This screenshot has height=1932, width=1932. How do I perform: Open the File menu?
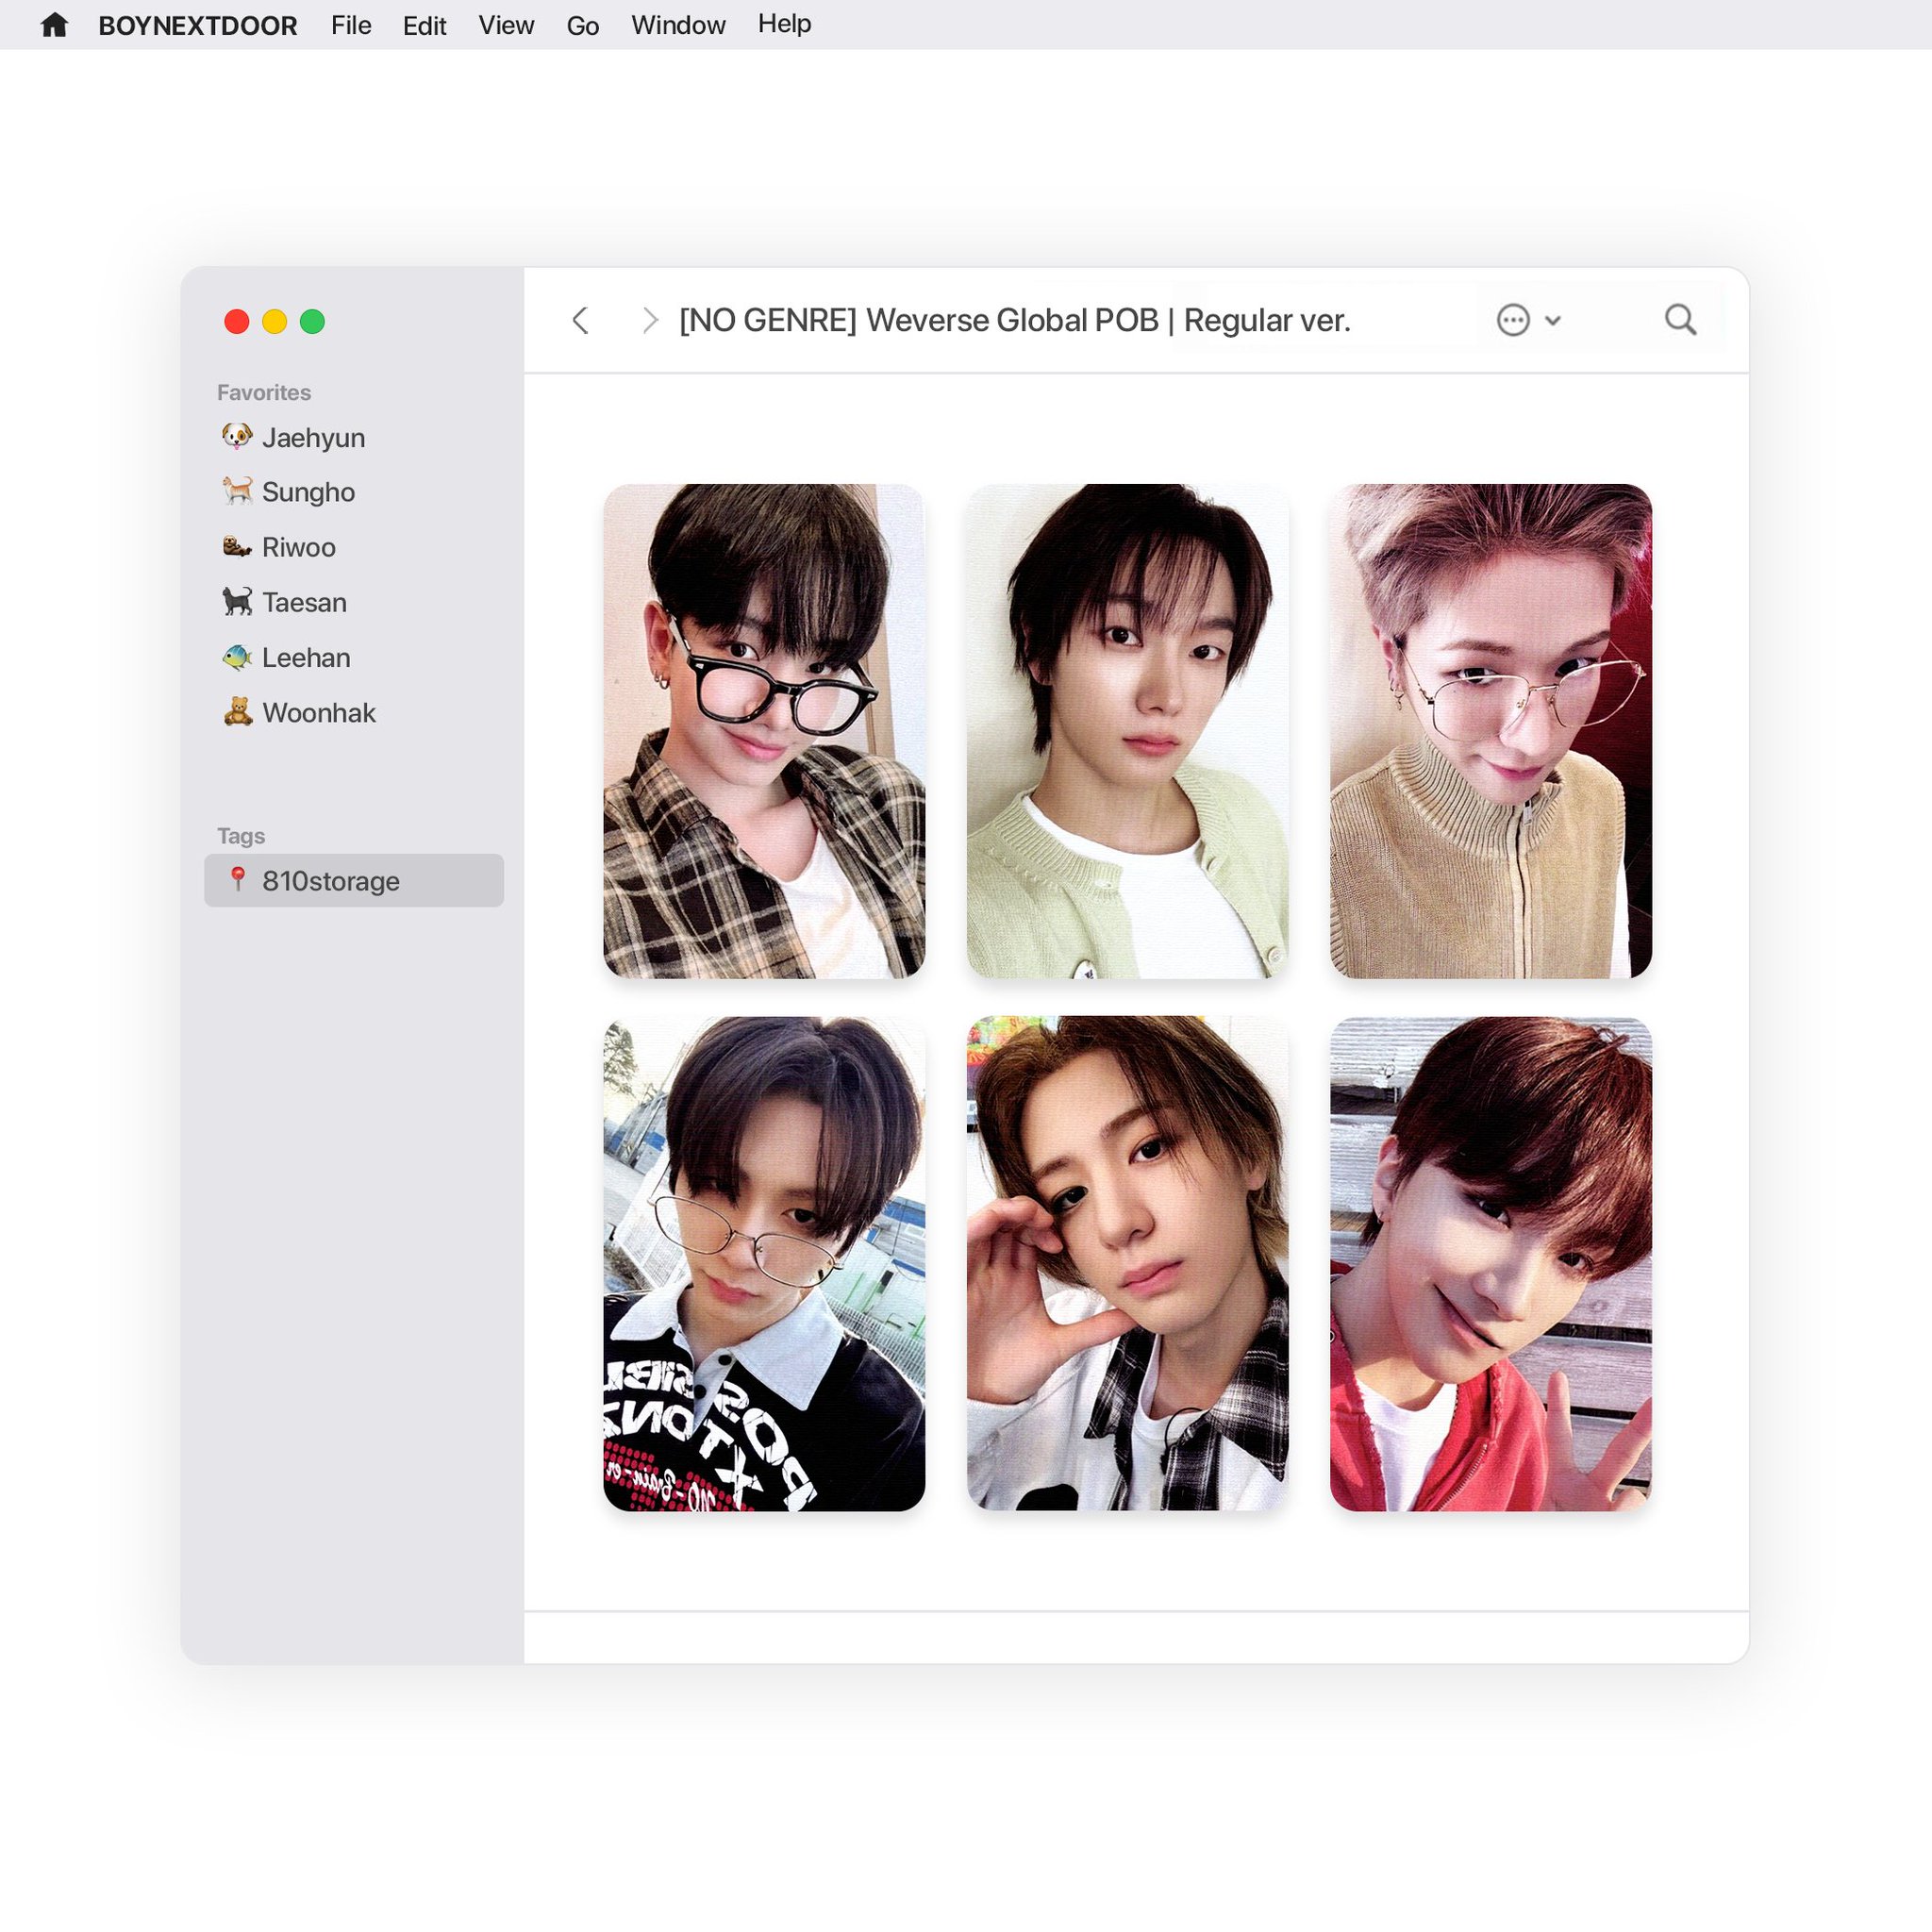click(351, 25)
